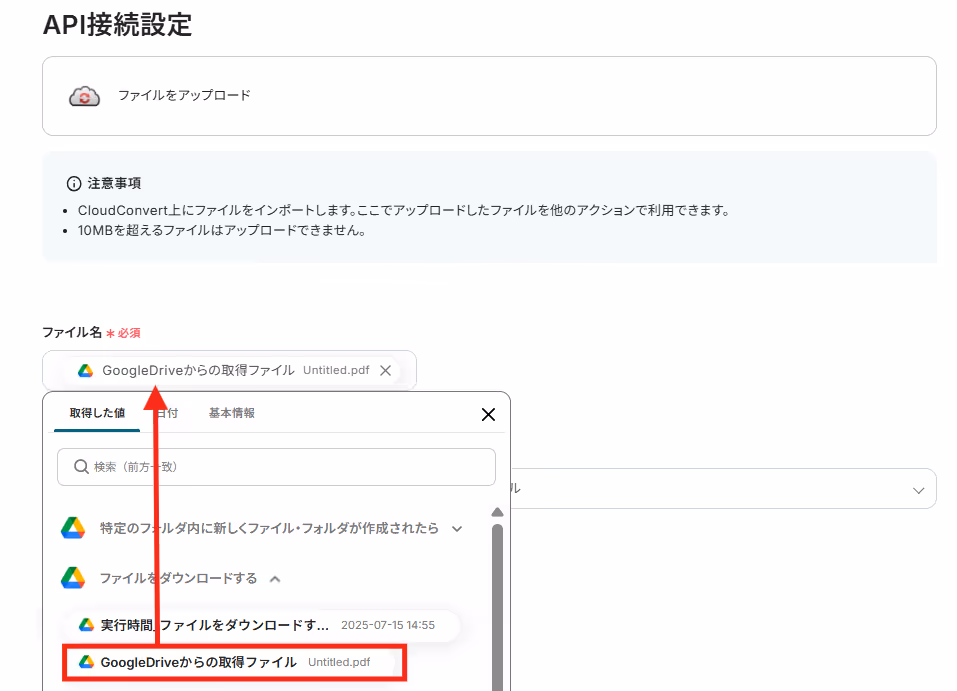This screenshot has height=691, width=957.
Task: Click the magnifier icon in search box
Action: tap(81, 467)
